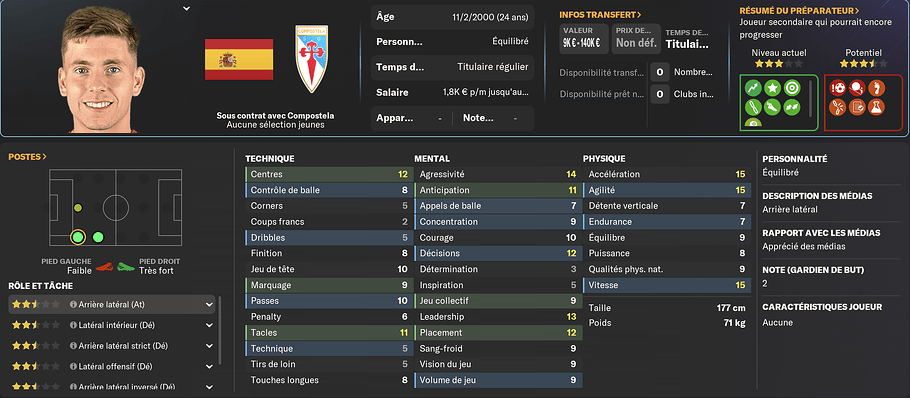The height and width of the screenshot is (398, 910).
Task: Open the Résumé du préparateur link
Action: 799,10
